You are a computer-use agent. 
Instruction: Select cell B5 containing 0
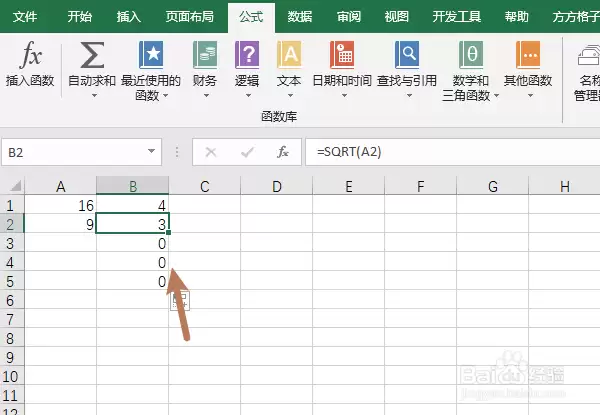point(132,282)
